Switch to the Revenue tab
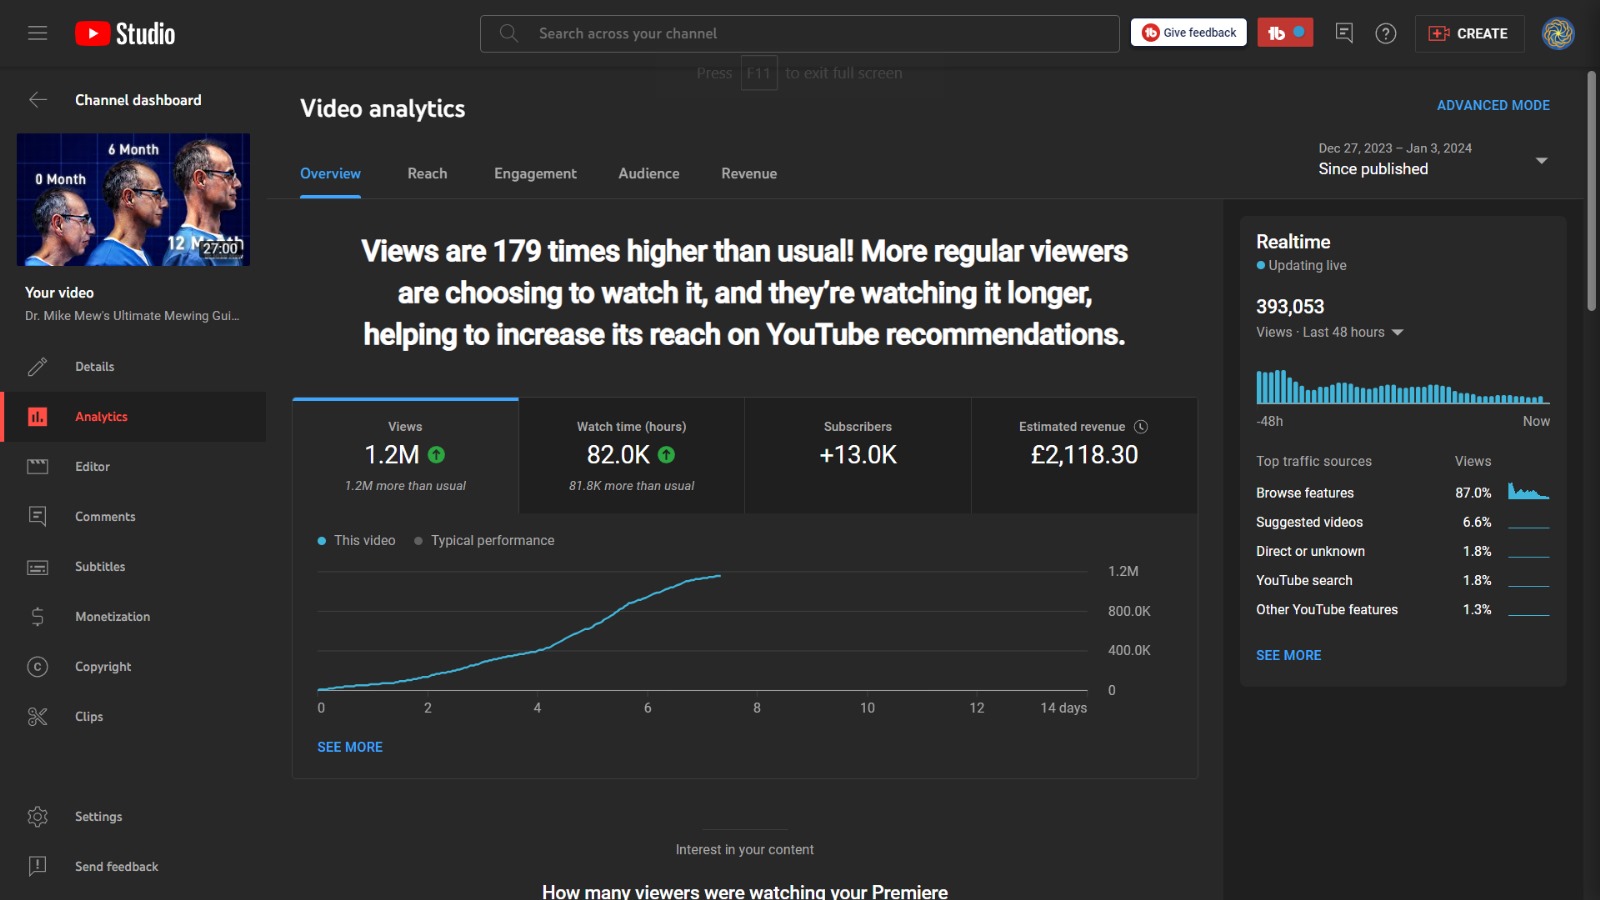 point(749,174)
